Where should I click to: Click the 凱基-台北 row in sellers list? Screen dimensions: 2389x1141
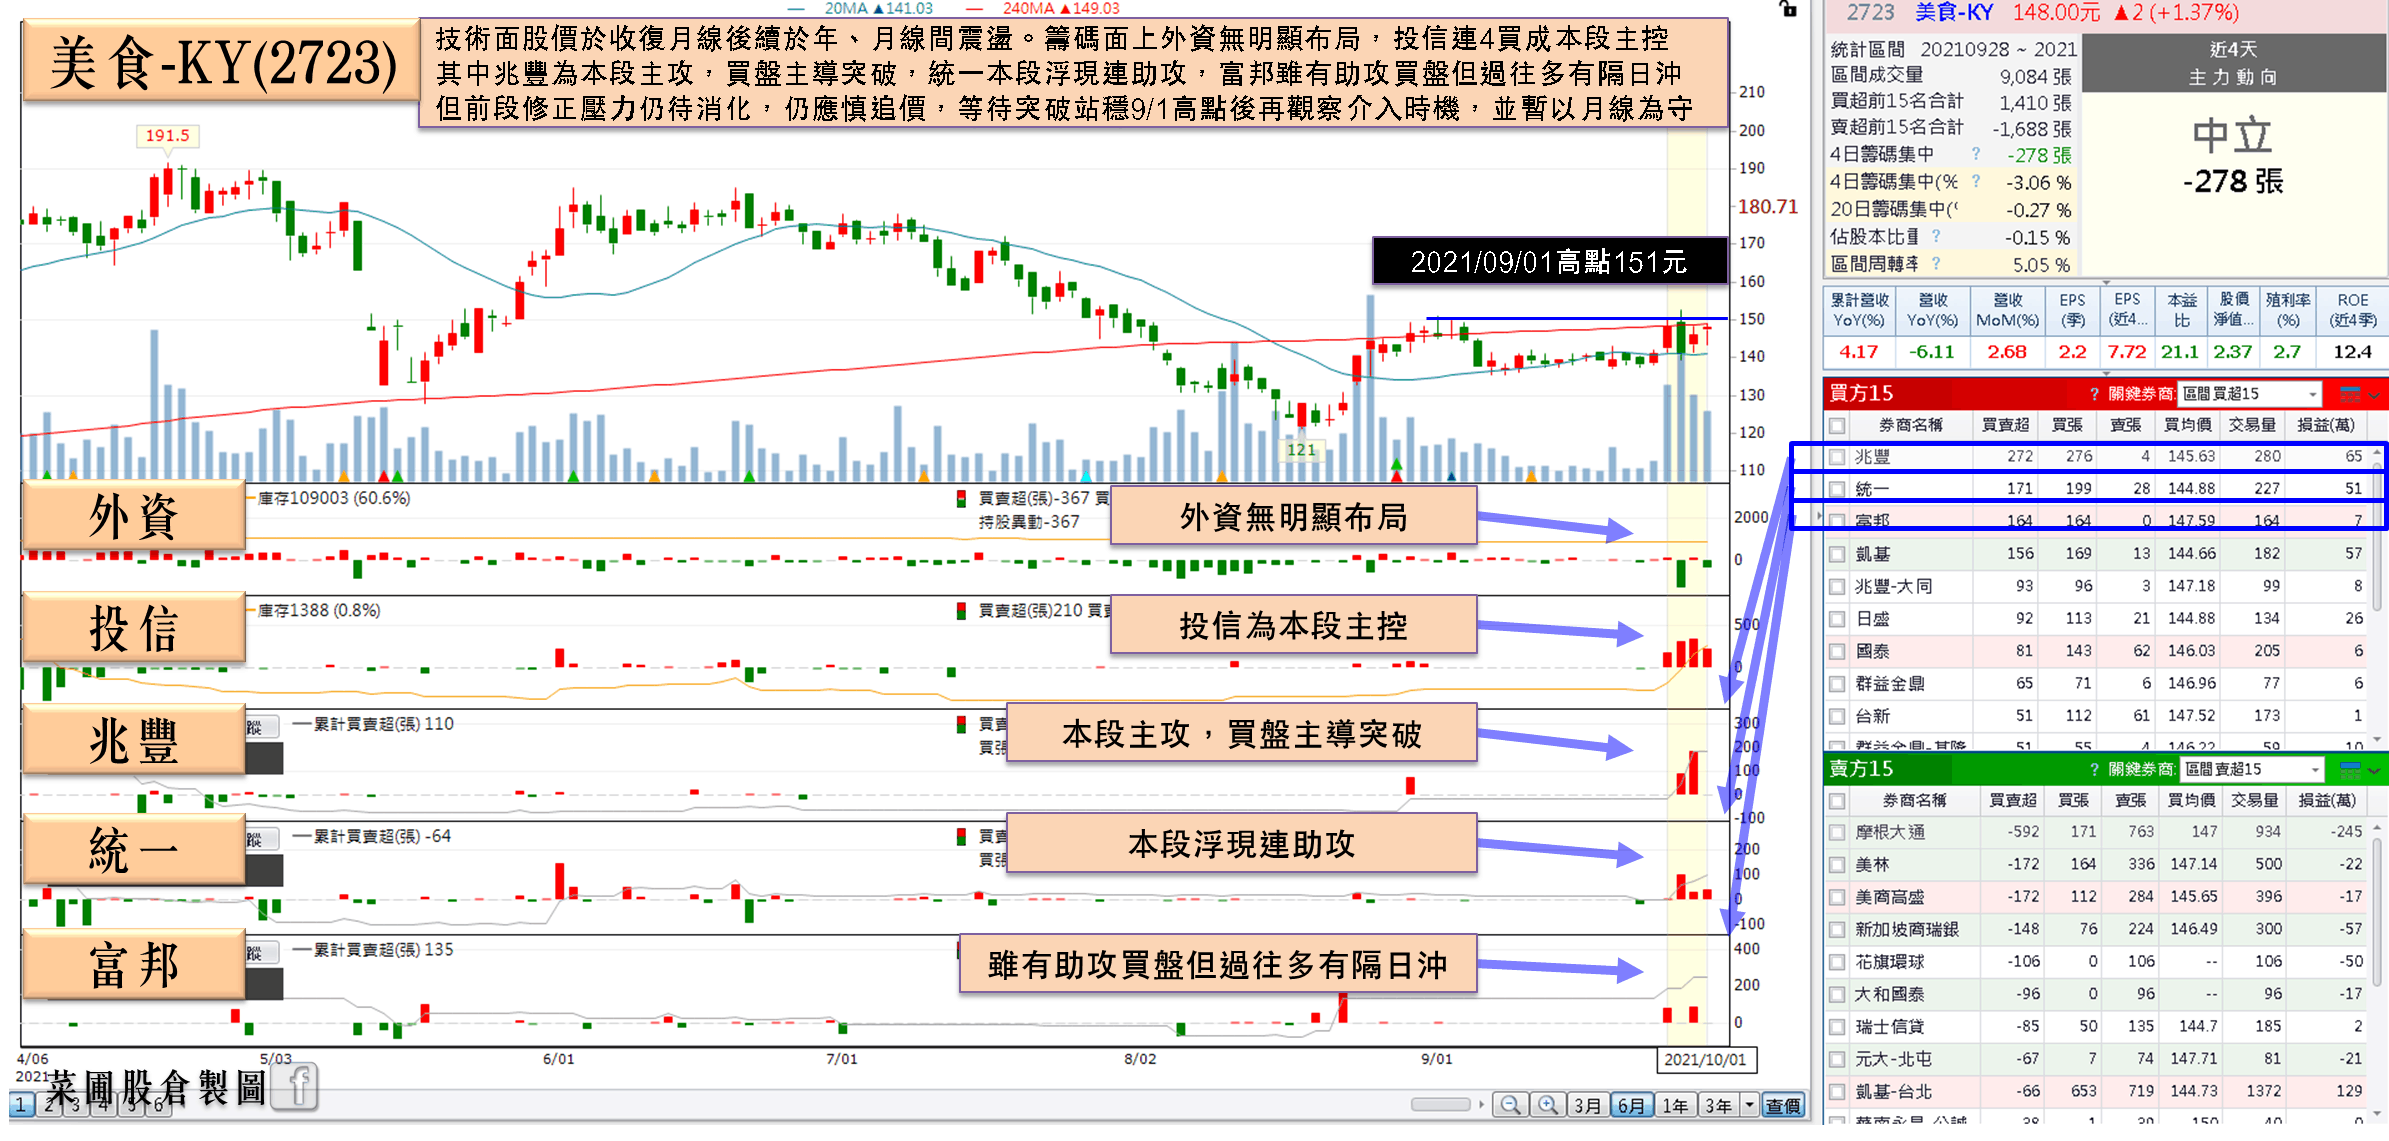coord(2097,1091)
